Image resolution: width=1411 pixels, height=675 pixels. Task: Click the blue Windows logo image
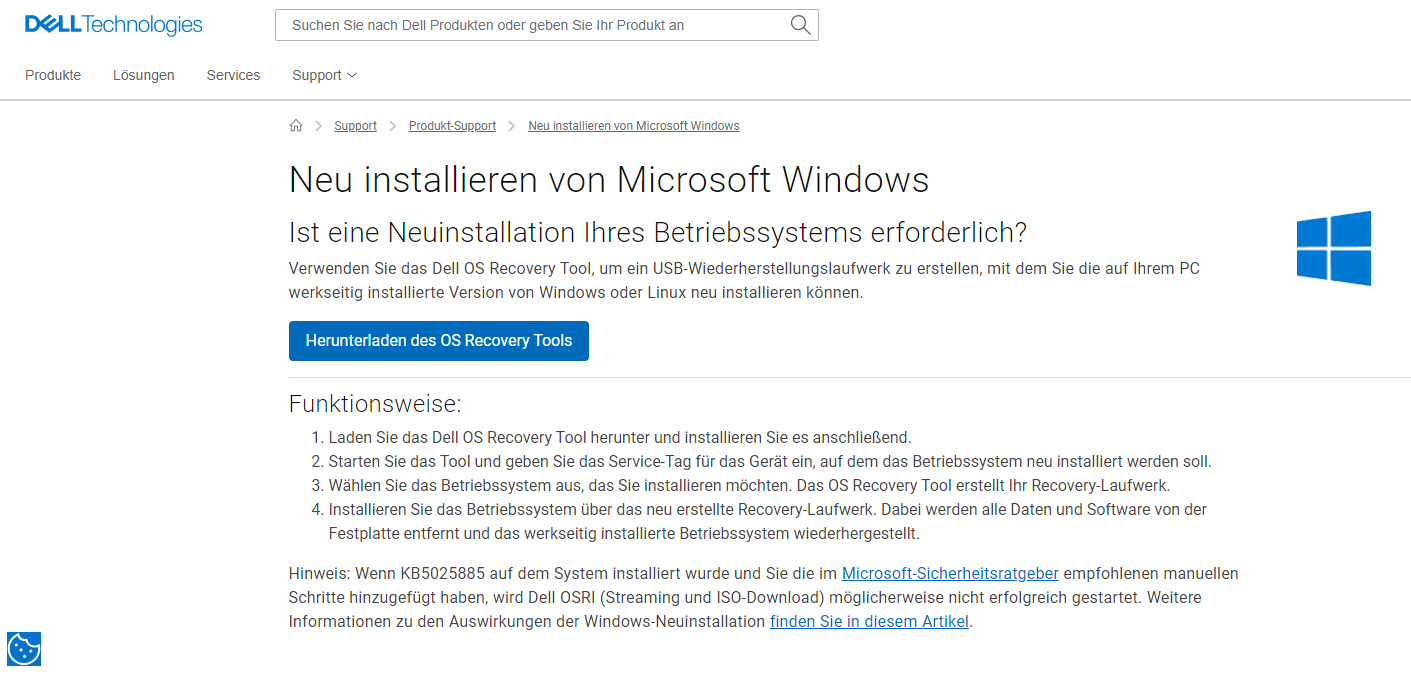click(x=1333, y=248)
